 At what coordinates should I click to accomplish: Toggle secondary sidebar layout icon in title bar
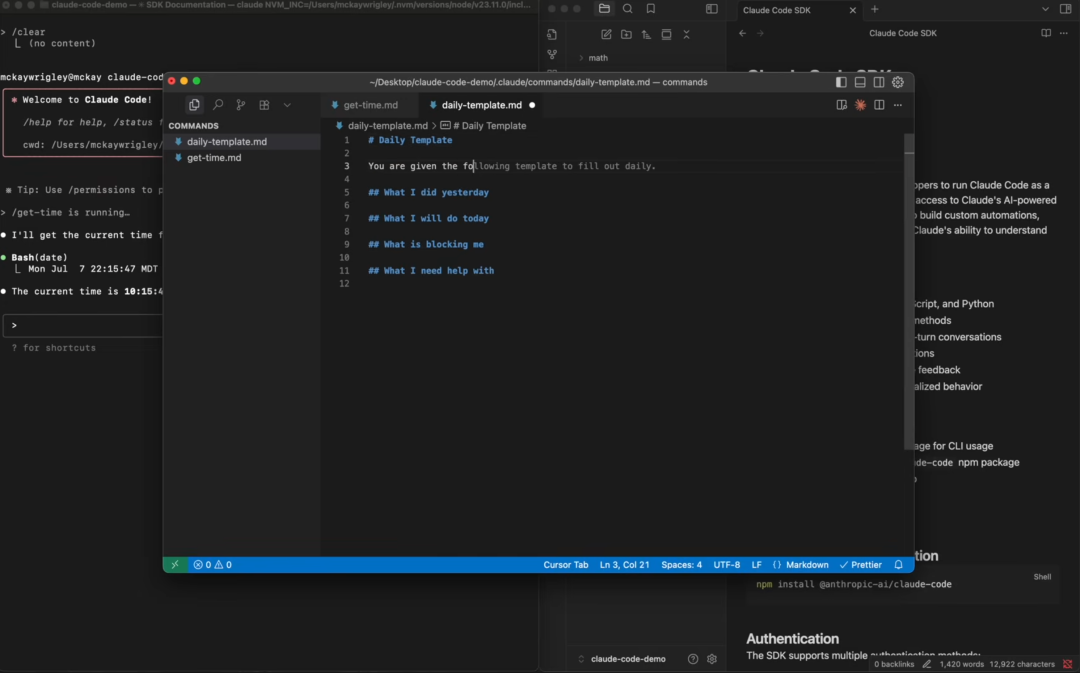879,82
